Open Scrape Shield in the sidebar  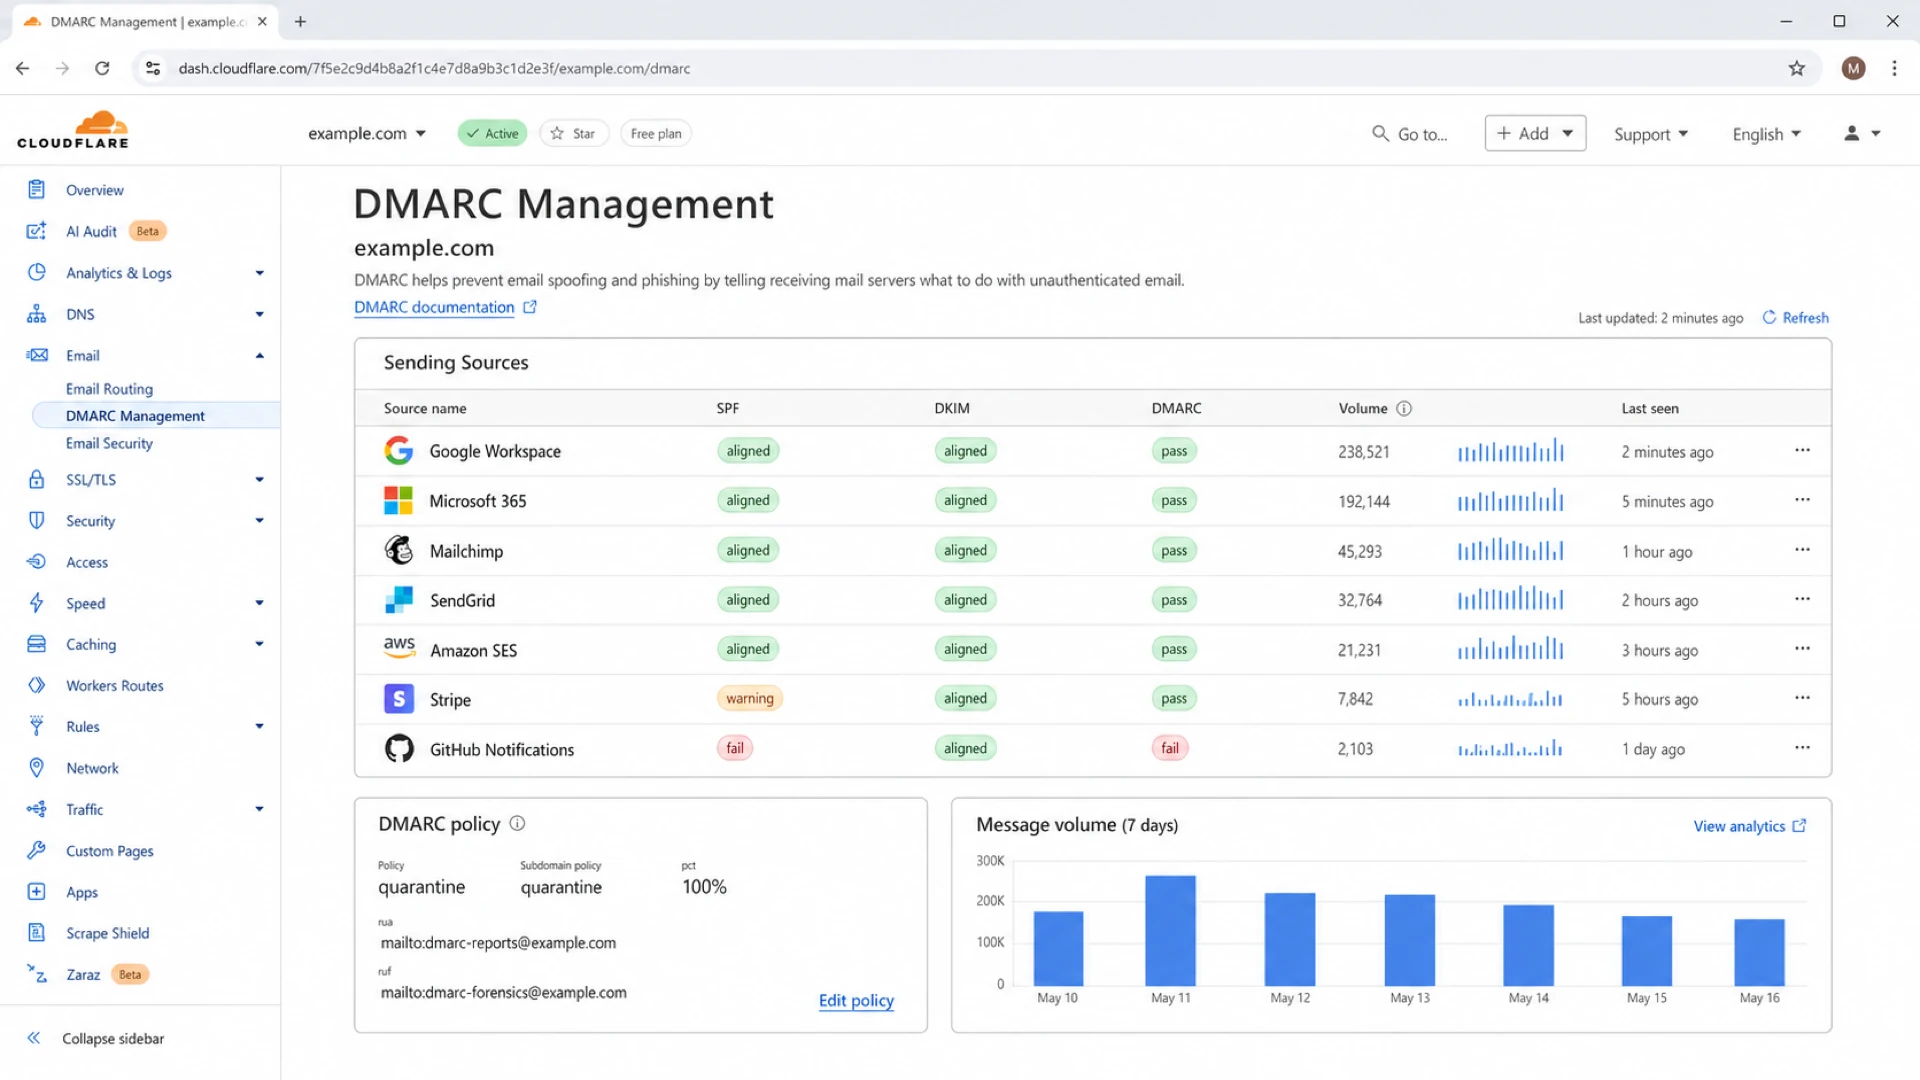click(107, 933)
